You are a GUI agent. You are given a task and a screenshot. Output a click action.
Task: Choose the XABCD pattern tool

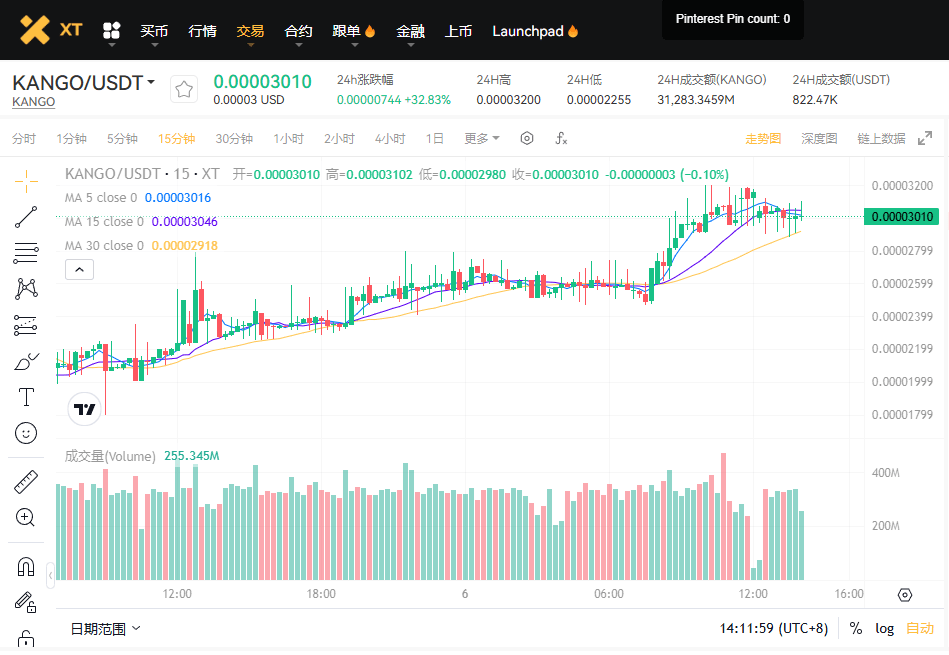coord(26,289)
